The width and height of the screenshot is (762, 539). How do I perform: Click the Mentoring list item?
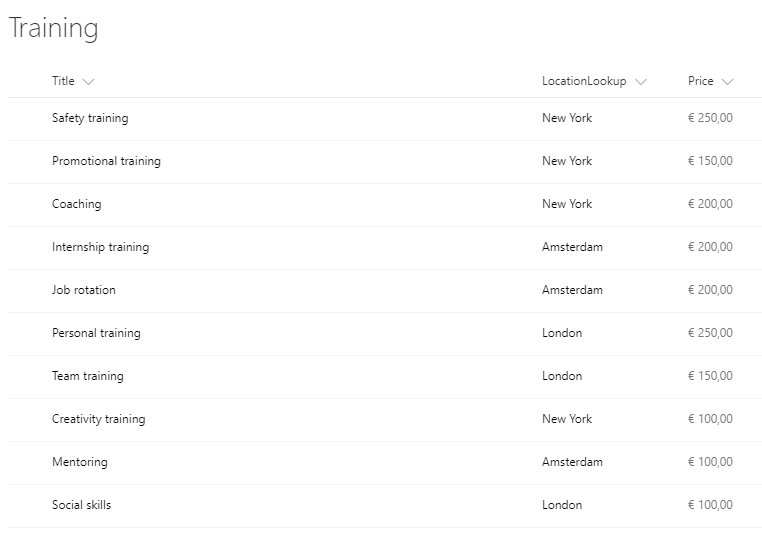(x=80, y=462)
